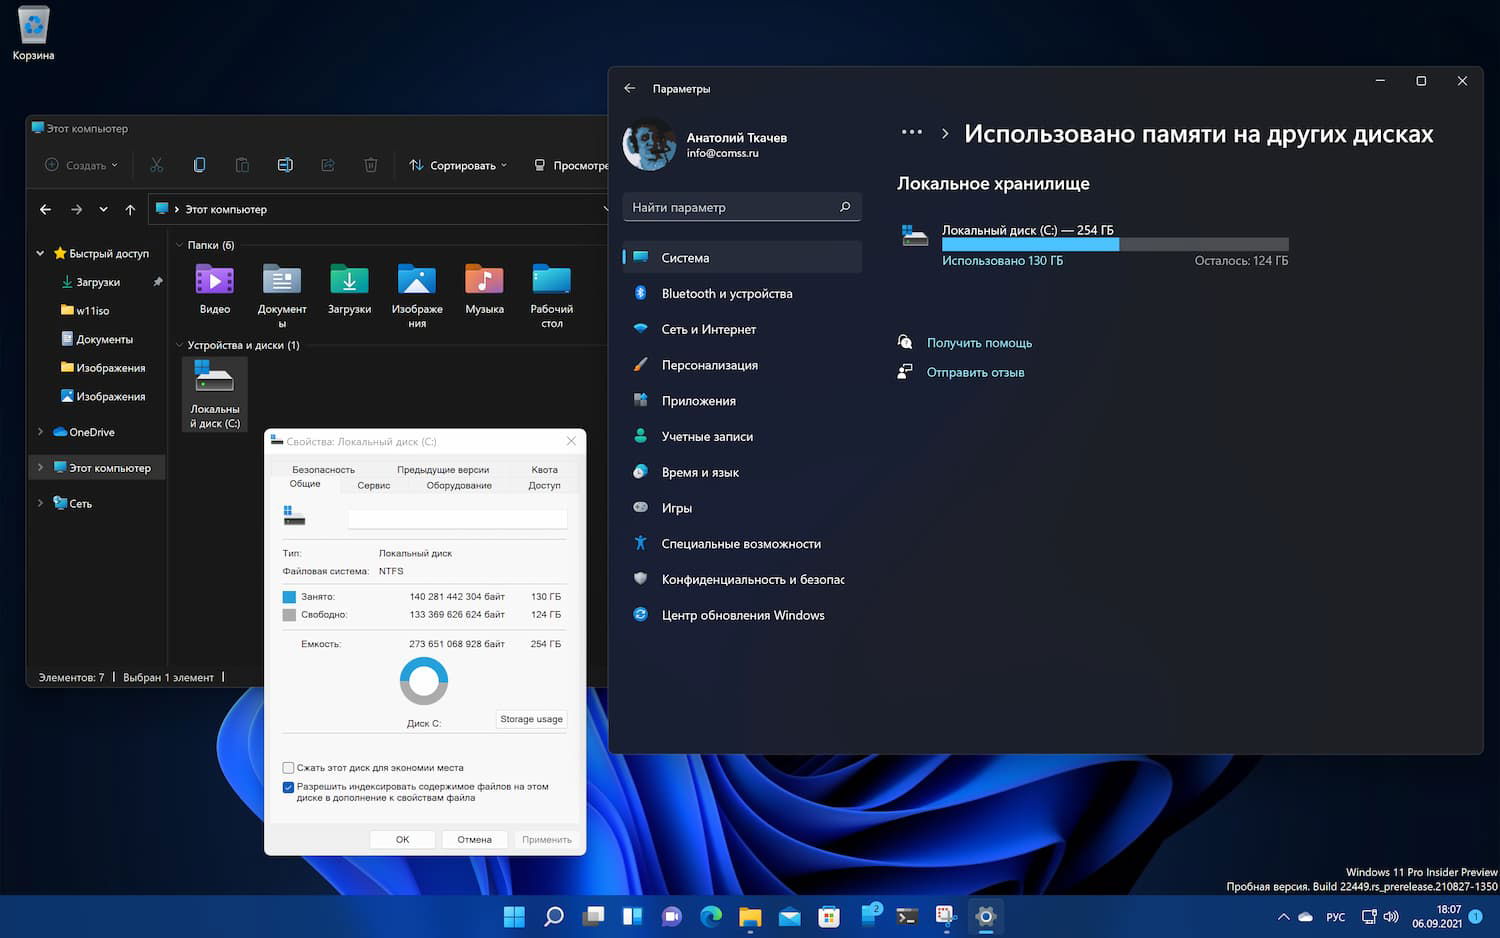1500x938 pixels.
Task: Click the Delete trash icon in Explorer toolbar
Action: [371, 165]
